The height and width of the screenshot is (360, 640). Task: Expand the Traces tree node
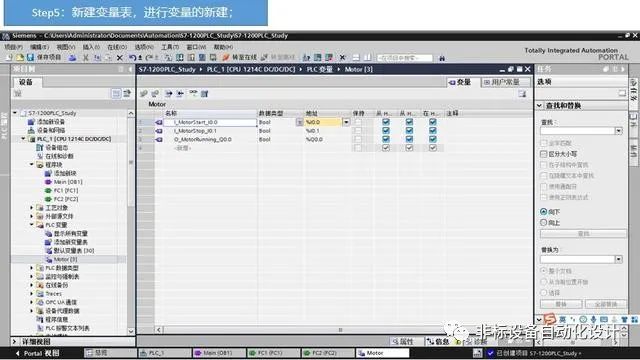point(31,294)
